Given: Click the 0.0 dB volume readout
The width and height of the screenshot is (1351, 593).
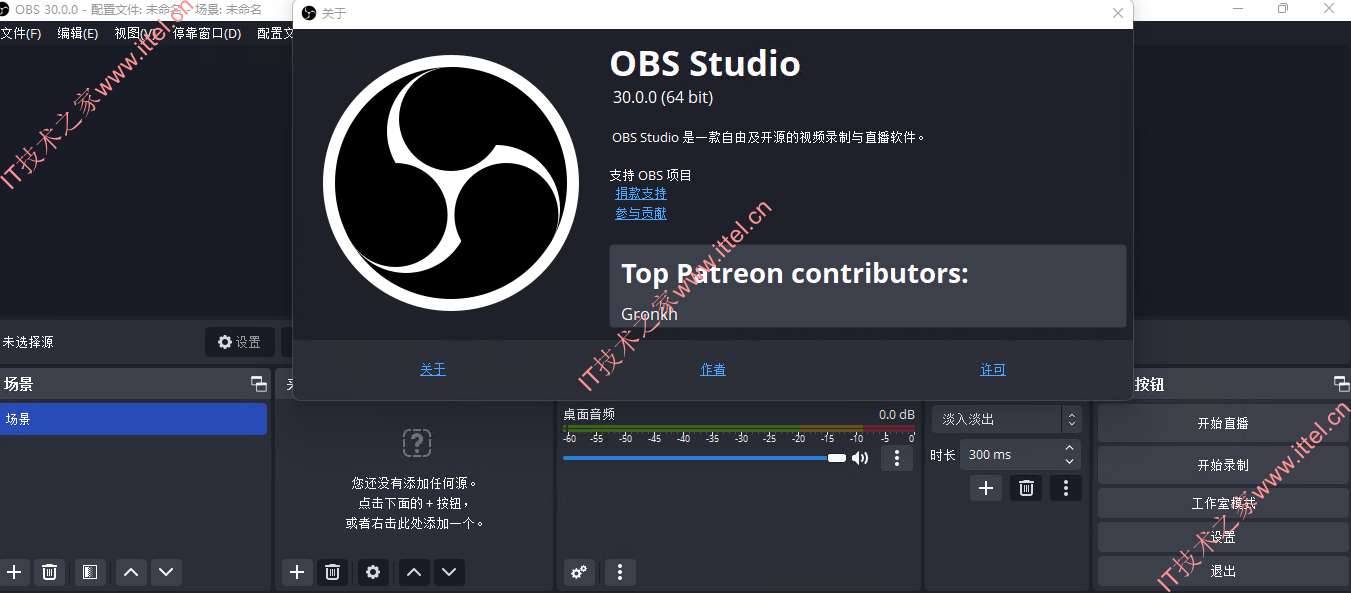Looking at the screenshot, I should (896, 414).
